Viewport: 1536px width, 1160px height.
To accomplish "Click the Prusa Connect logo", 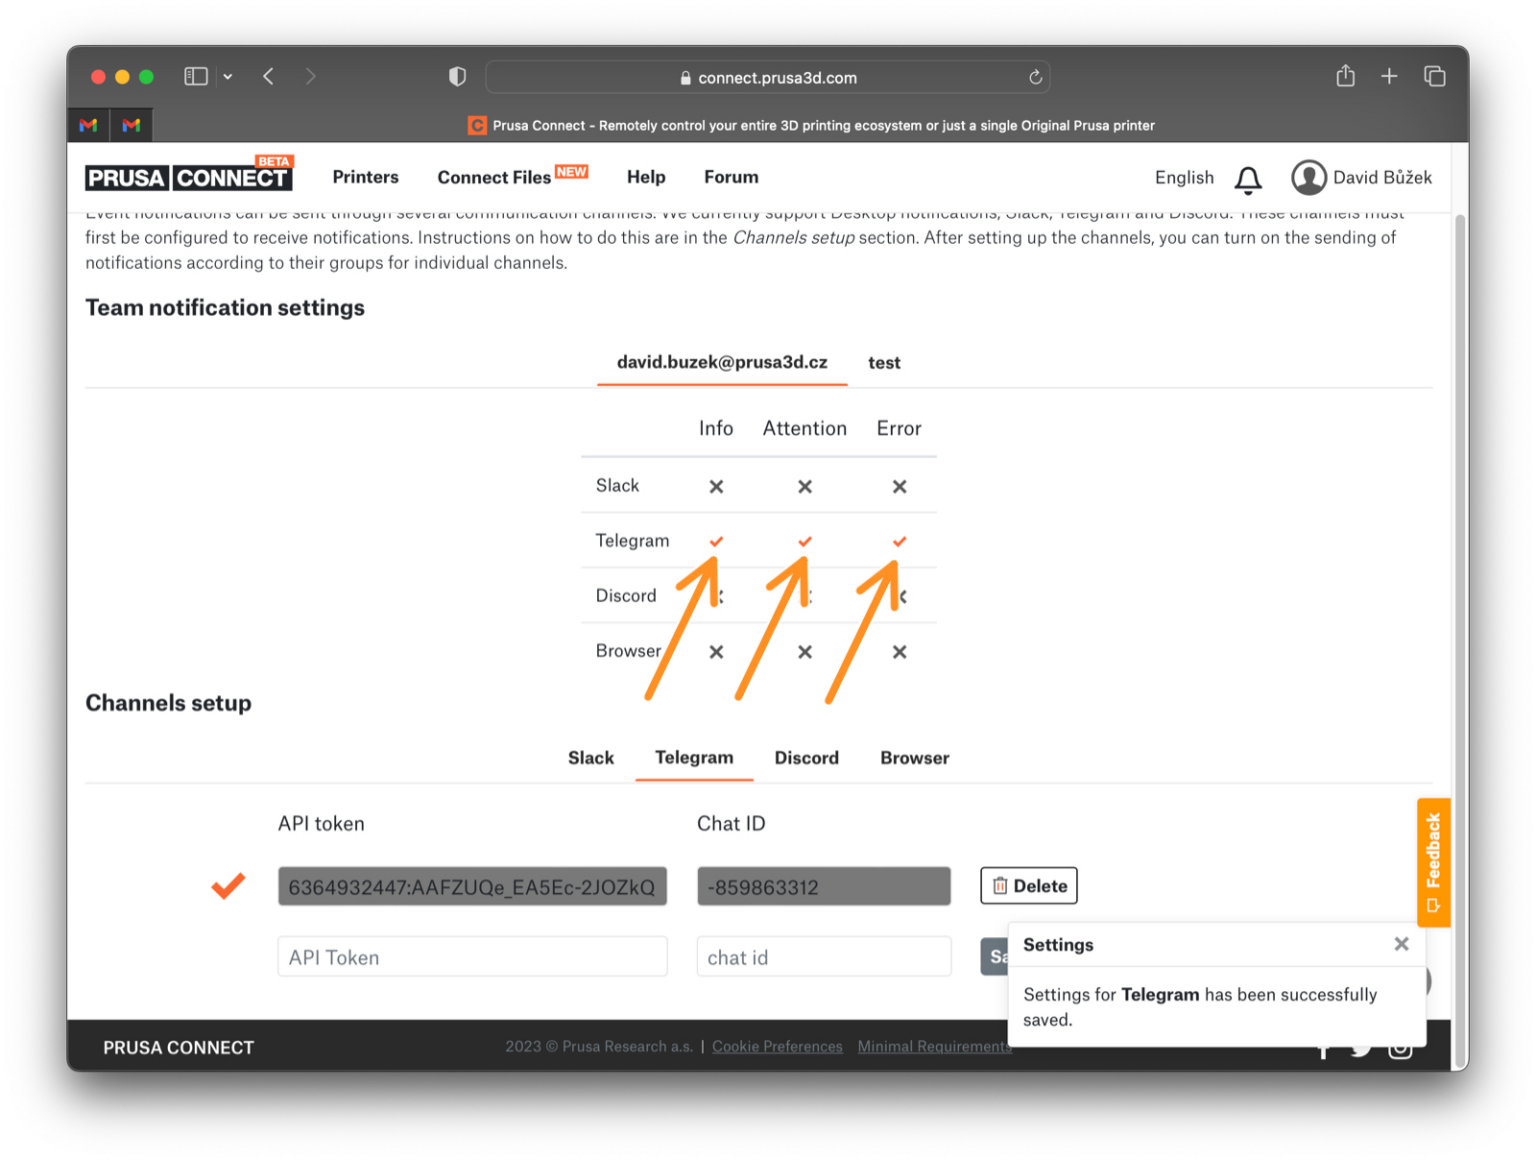I will [x=188, y=176].
